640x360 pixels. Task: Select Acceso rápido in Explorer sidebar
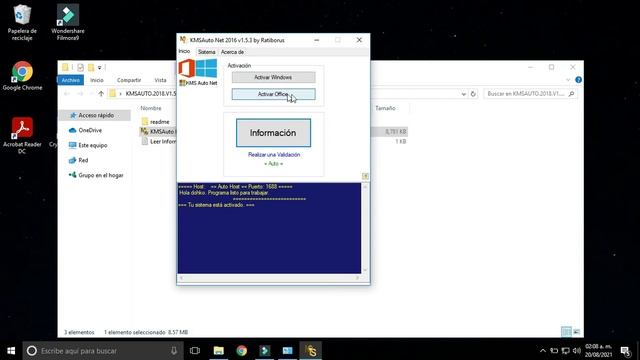[x=95, y=116]
